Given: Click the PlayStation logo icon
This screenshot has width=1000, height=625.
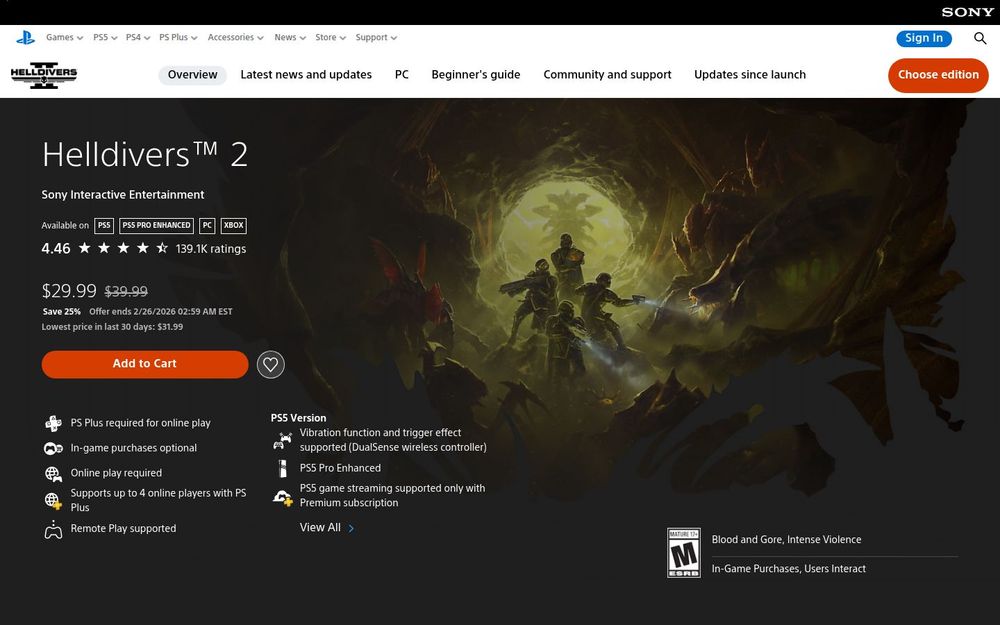Looking at the screenshot, I should pyautogui.click(x=26, y=38).
